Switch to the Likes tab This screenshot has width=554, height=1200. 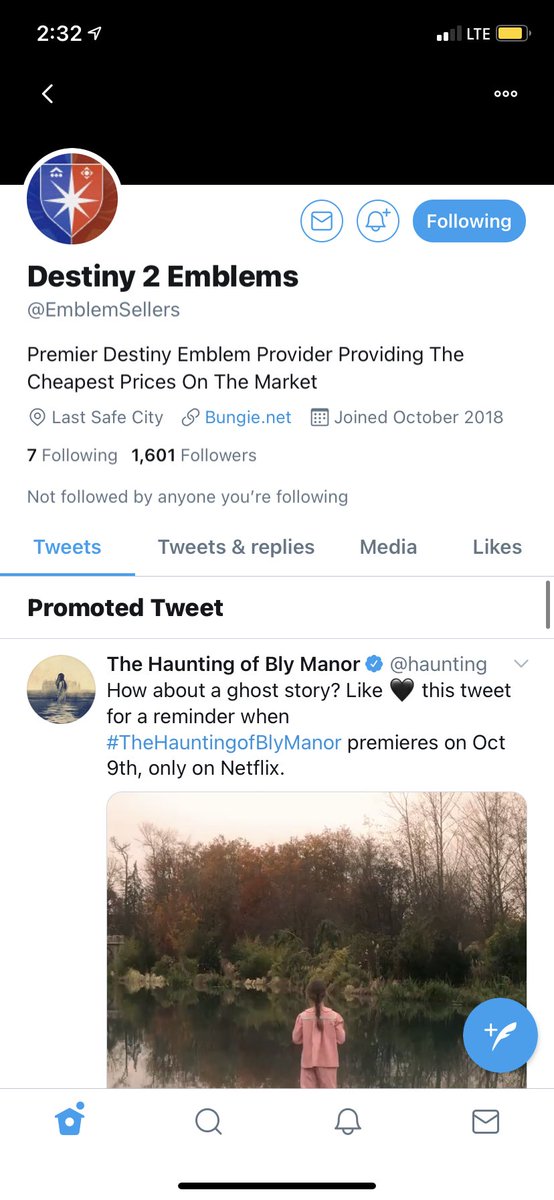pyautogui.click(x=497, y=547)
